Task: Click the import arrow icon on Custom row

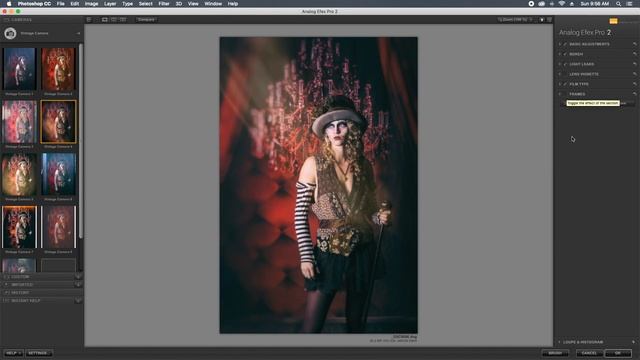Action: [x=78, y=277]
